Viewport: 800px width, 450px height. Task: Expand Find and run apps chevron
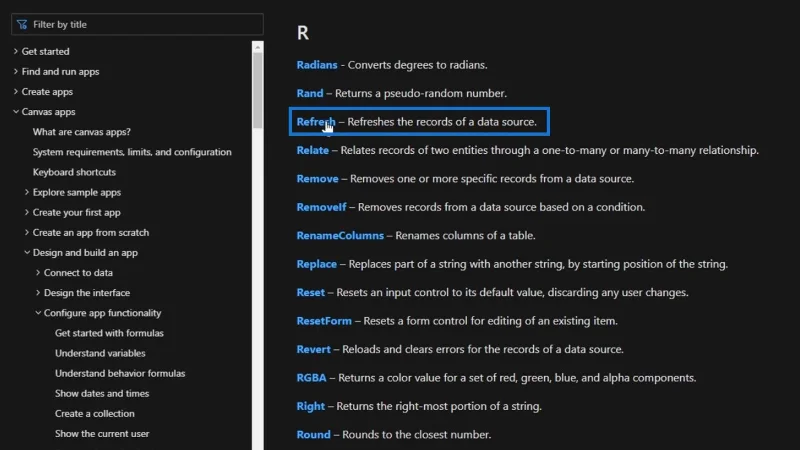[x=16, y=71]
